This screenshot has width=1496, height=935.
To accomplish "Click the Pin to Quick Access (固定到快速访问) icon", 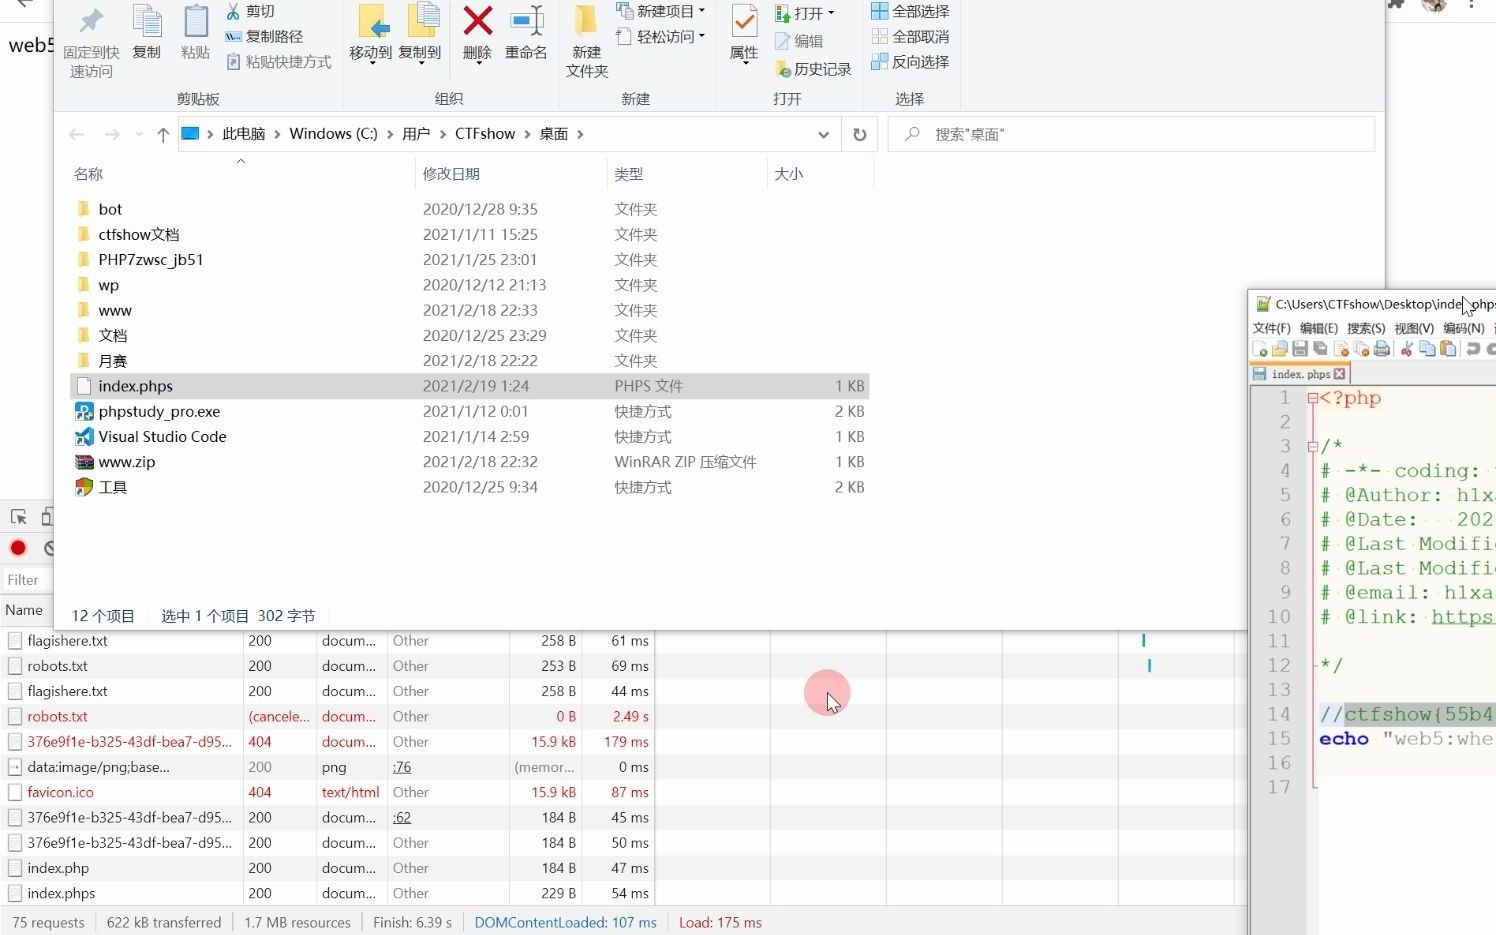I will (91, 21).
